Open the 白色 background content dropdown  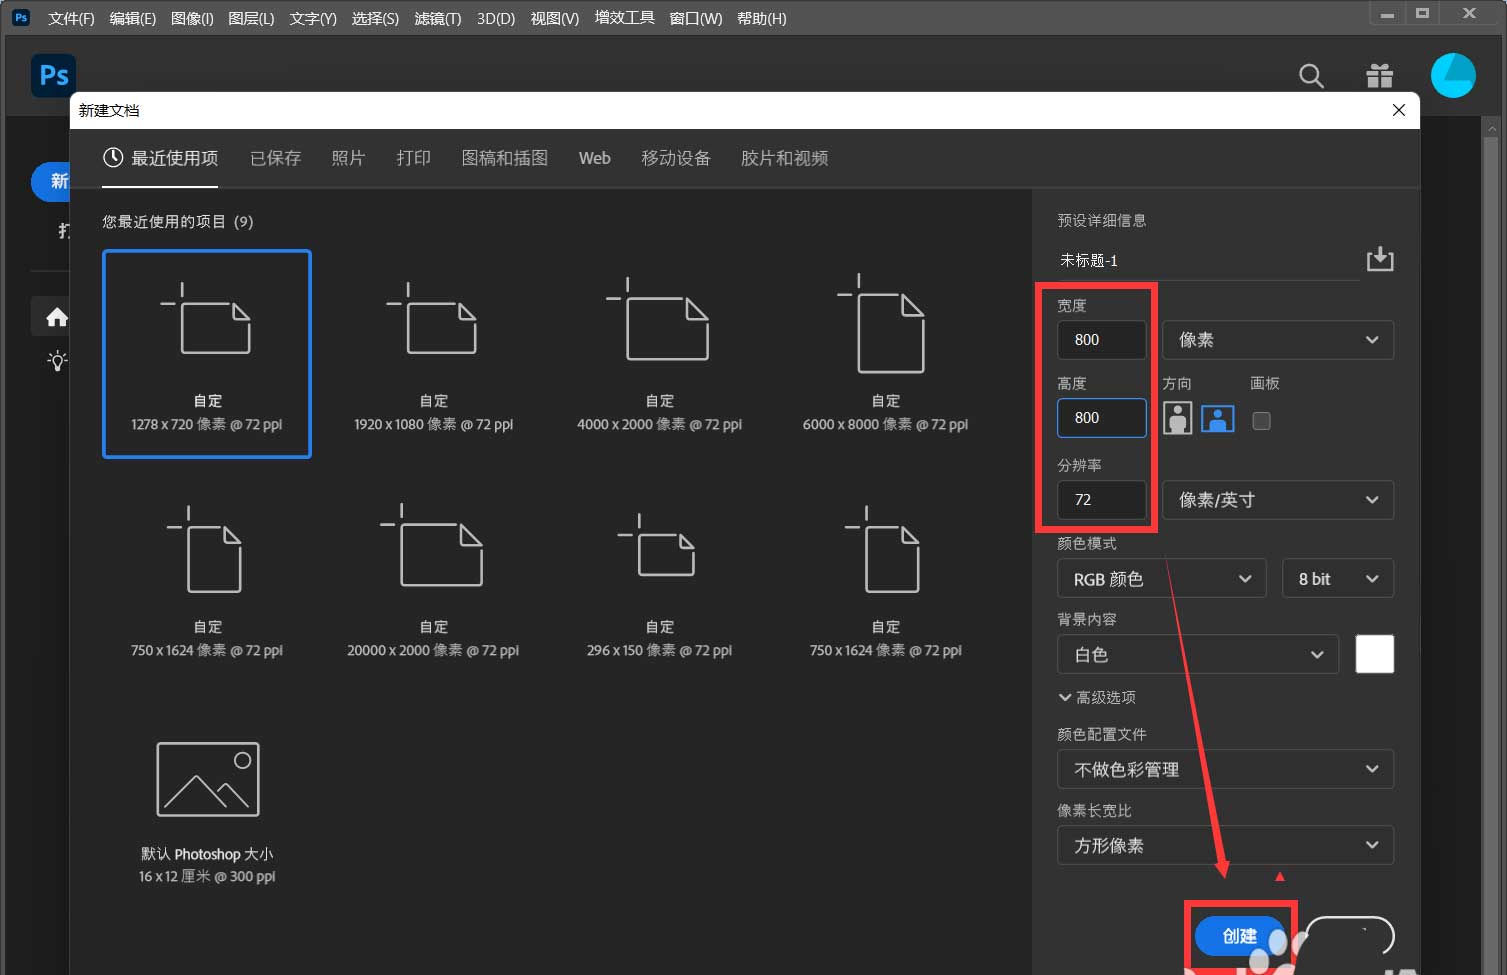[x=1198, y=655]
